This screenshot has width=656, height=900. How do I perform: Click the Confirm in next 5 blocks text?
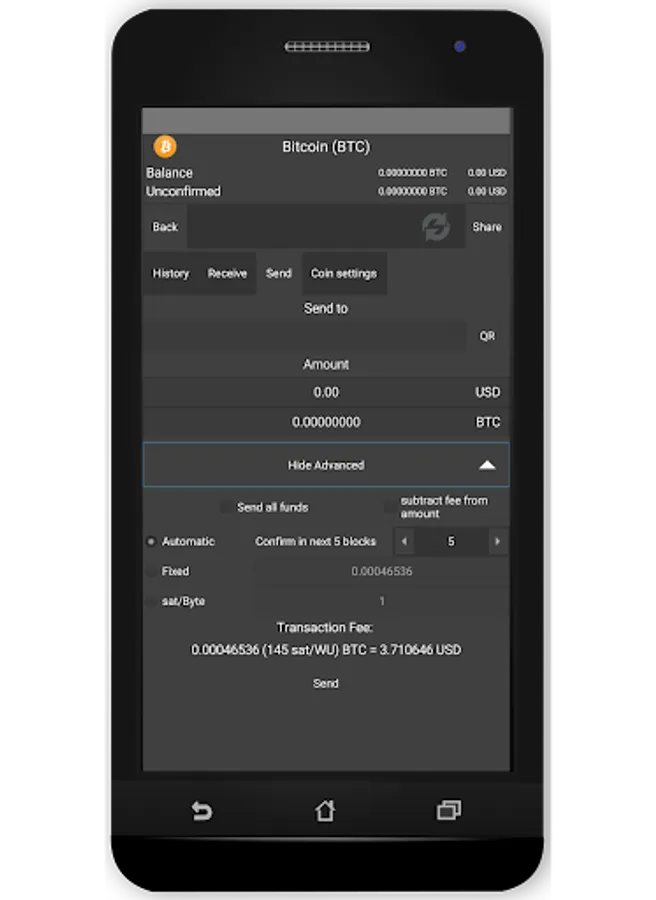(x=315, y=541)
